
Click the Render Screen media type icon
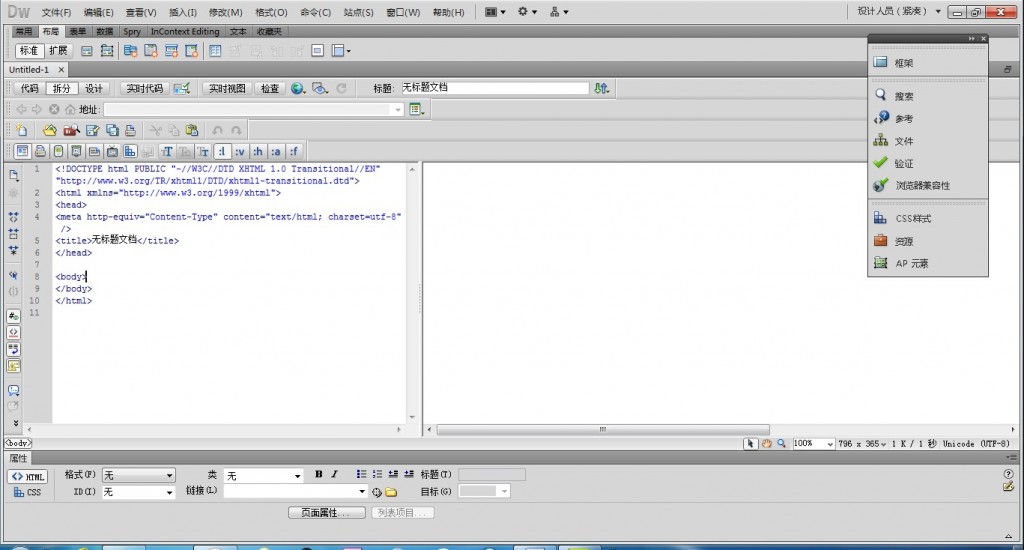(22, 151)
